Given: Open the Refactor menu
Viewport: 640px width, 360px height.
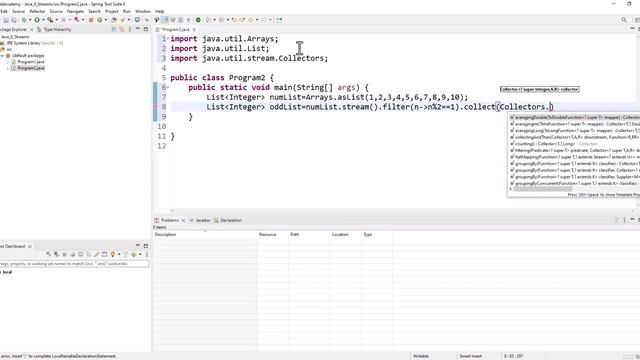Looking at the screenshot, I should point(37,11).
